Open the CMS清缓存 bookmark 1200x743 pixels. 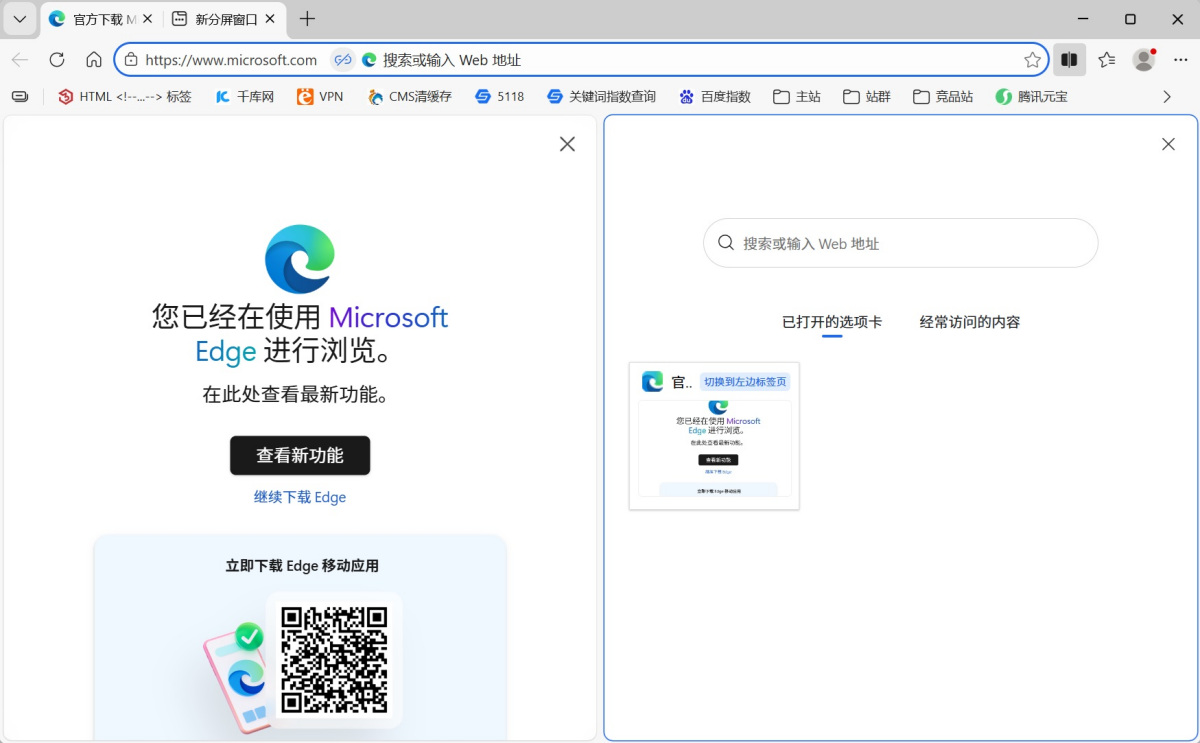pos(409,96)
